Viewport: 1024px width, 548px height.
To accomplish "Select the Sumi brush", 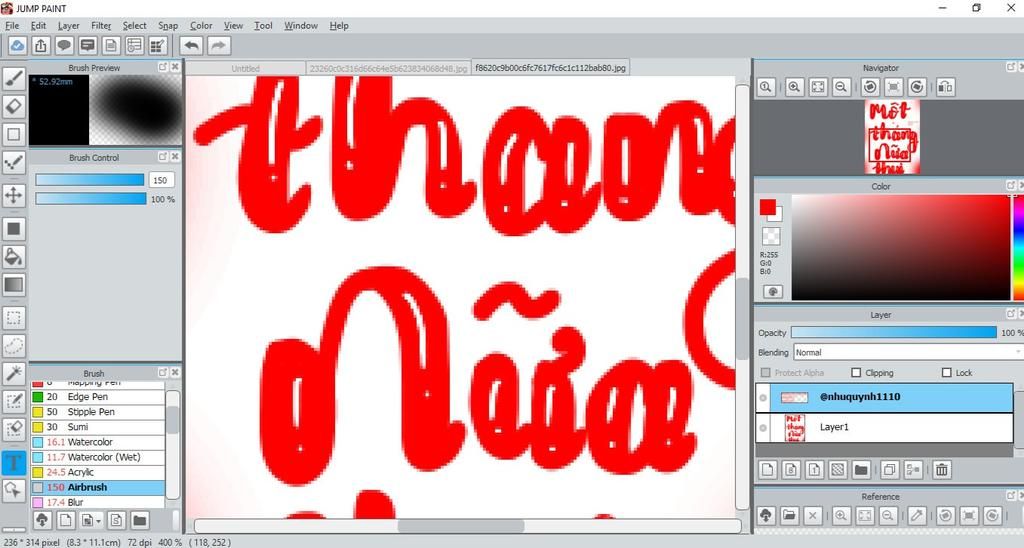I will point(98,427).
